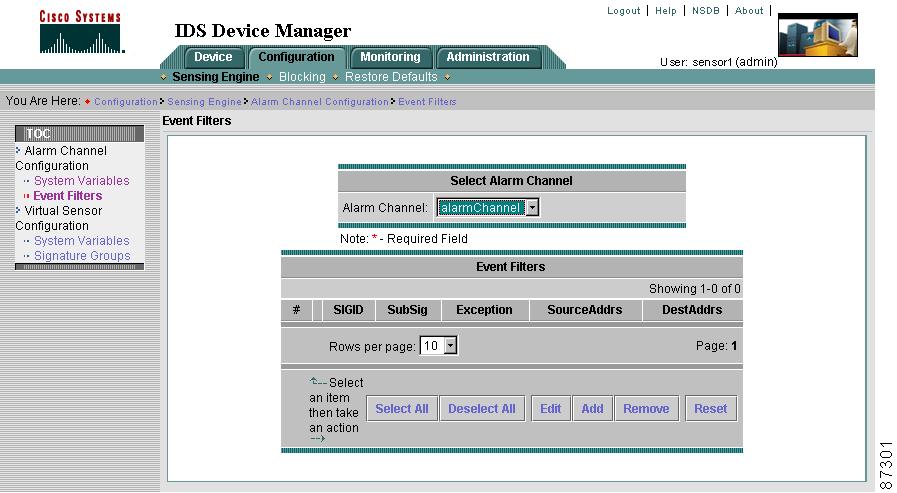Click the "Showing 1-0 of 0" text
The image size is (897, 493).
[x=694, y=289]
